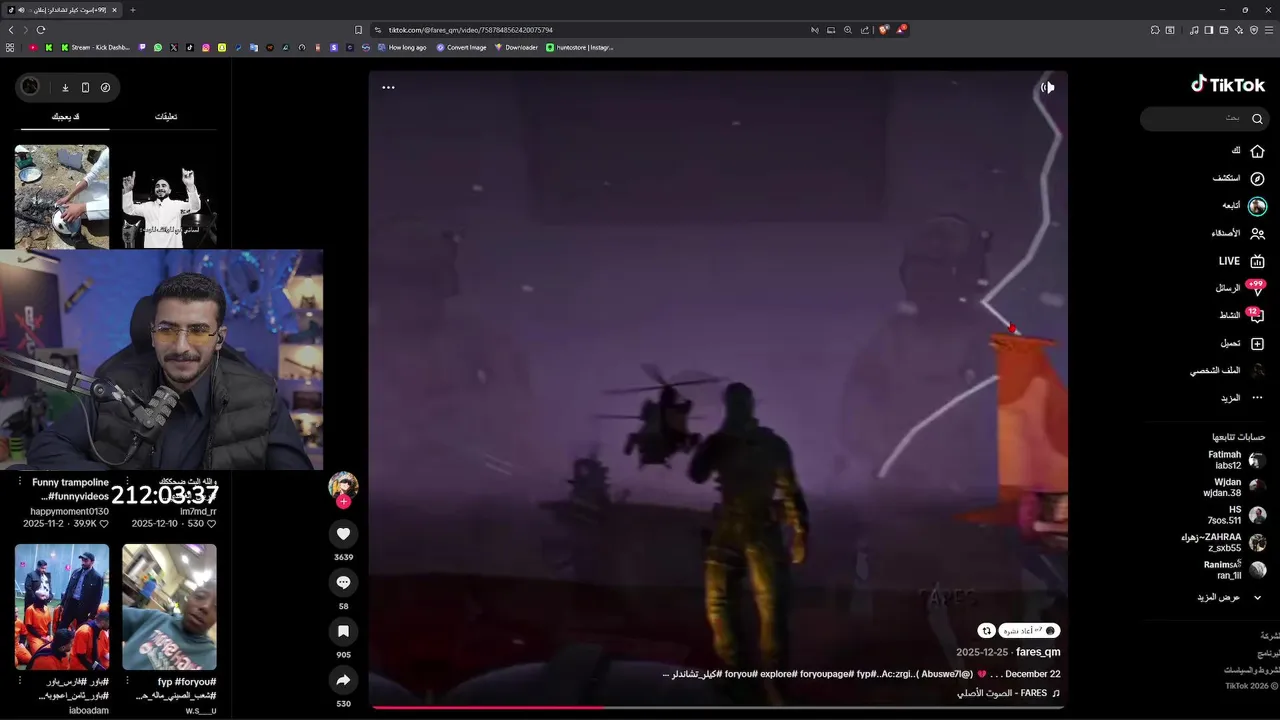Viewport: 1280px width, 720px height.
Task: Open 'Downloader' bookmark
Action: [516, 47]
